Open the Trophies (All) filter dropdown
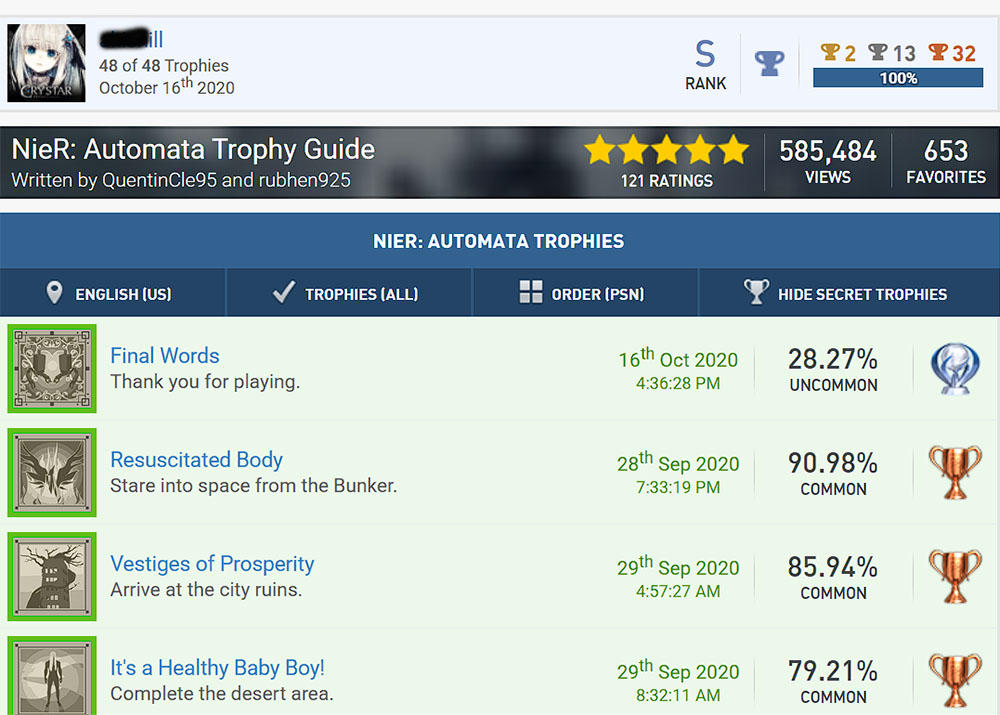 pos(349,293)
